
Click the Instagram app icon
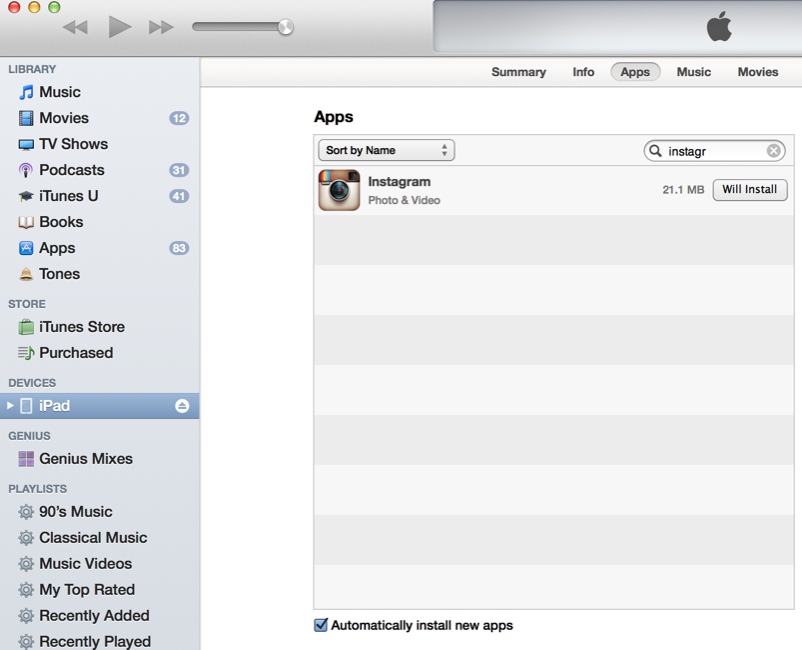(x=339, y=190)
